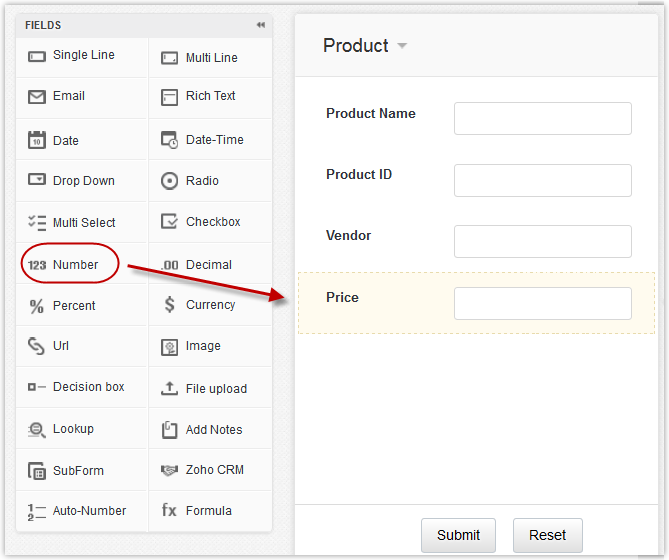Viewport: 669px width, 560px height.
Task: Select the Email field icon
Action: (x=37, y=97)
